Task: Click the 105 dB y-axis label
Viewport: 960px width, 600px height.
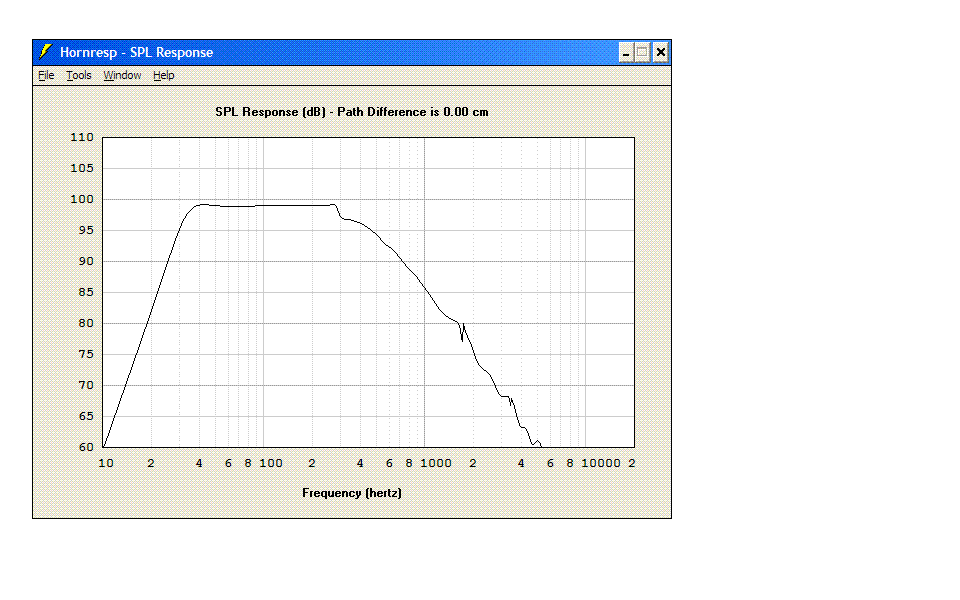Action: (x=82, y=168)
